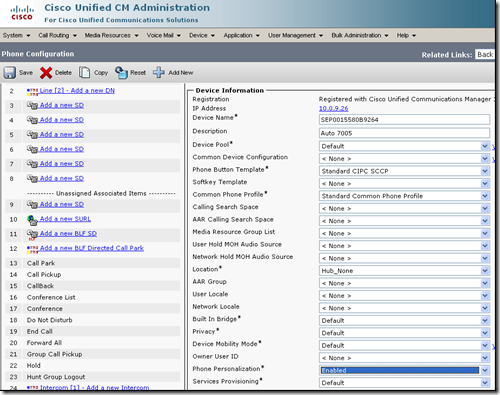Click the speed dial icon in row 9
This screenshot has height=395, width=500.
[32, 205]
